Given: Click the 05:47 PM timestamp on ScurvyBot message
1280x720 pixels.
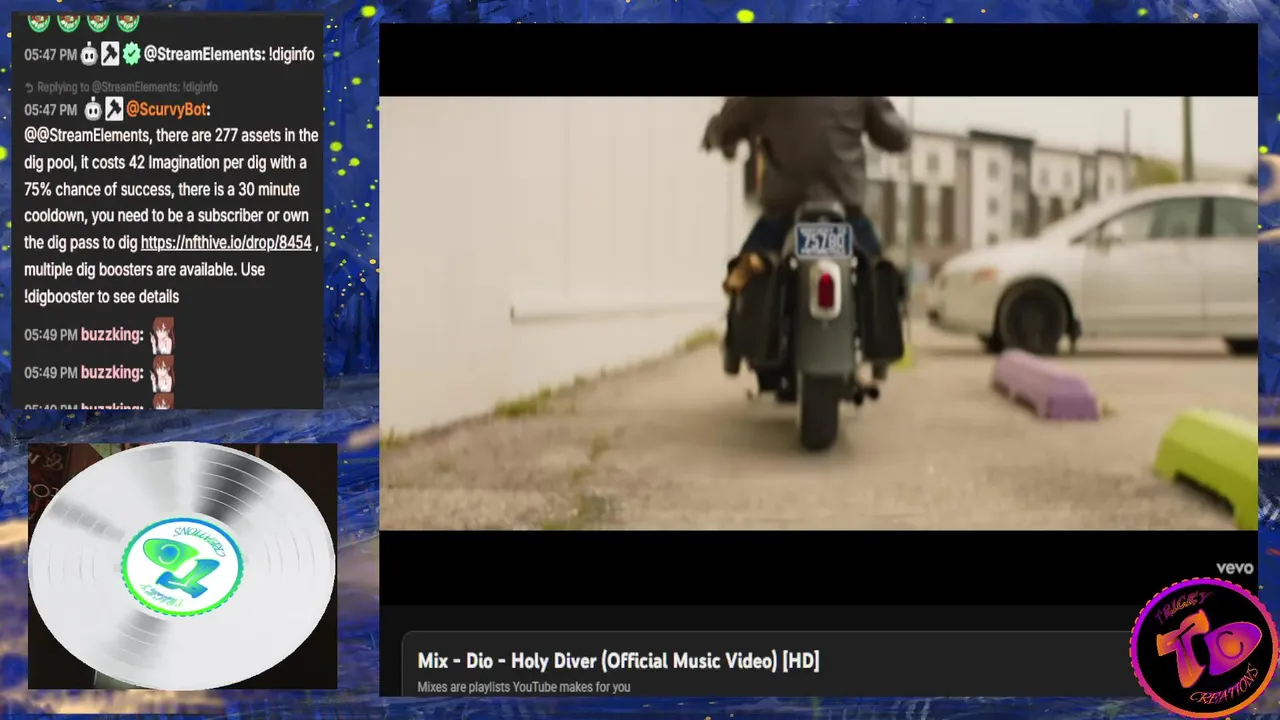Looking at the screenshot, I should [x=50, y=109].
